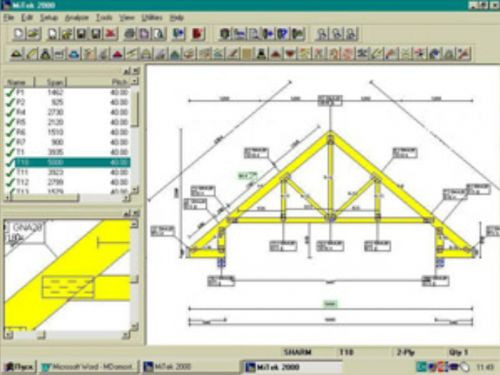Select the T11 truss row
This screenshot has height=375, width=500.
(x=67, y=172)
